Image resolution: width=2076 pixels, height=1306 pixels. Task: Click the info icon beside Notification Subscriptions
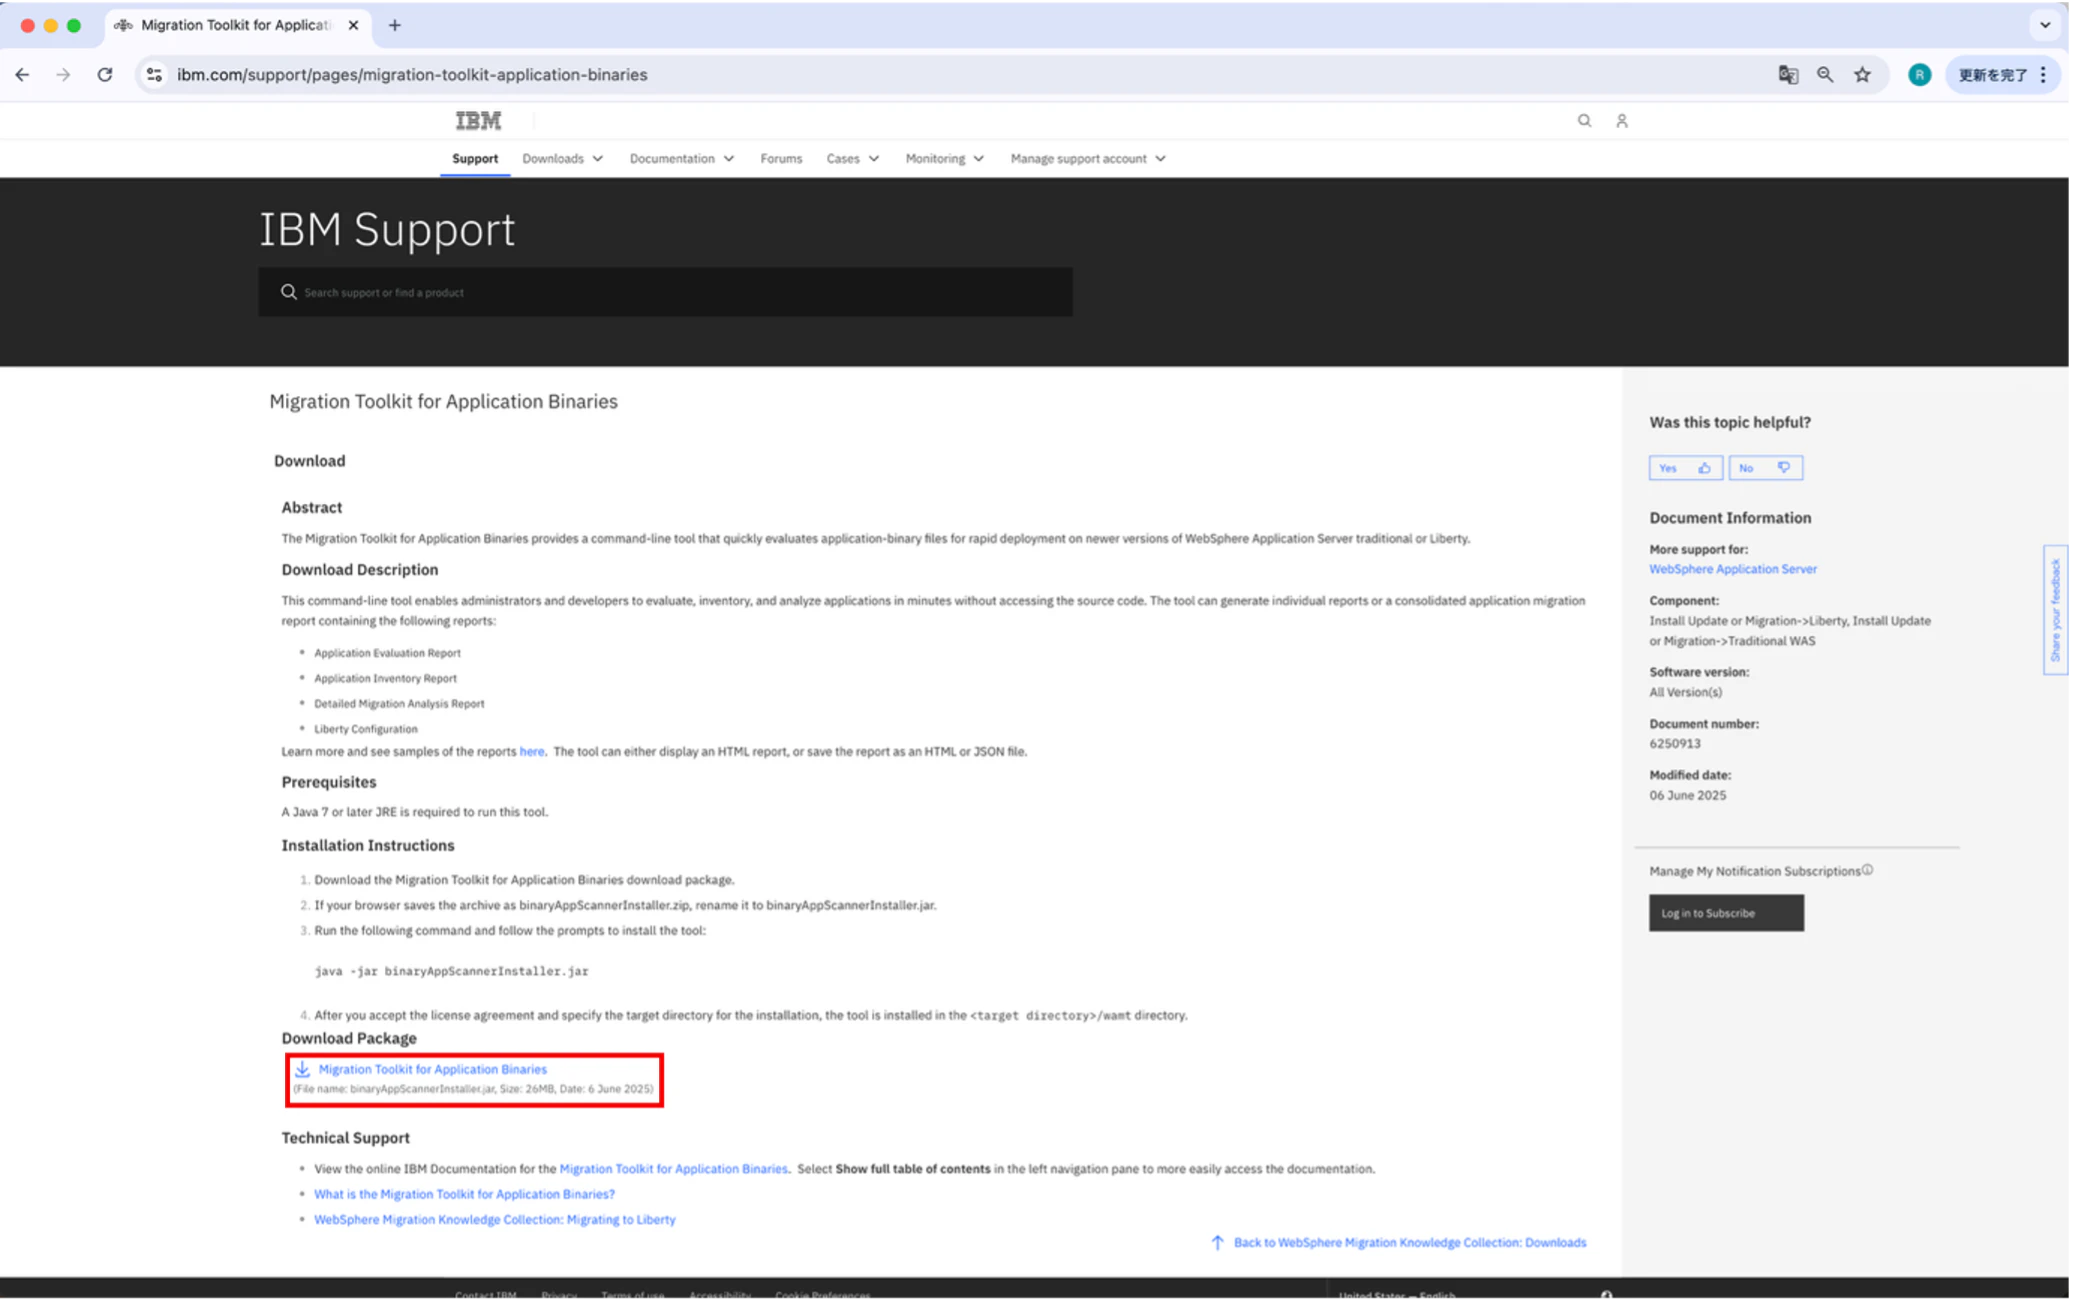pos(1867,870)
